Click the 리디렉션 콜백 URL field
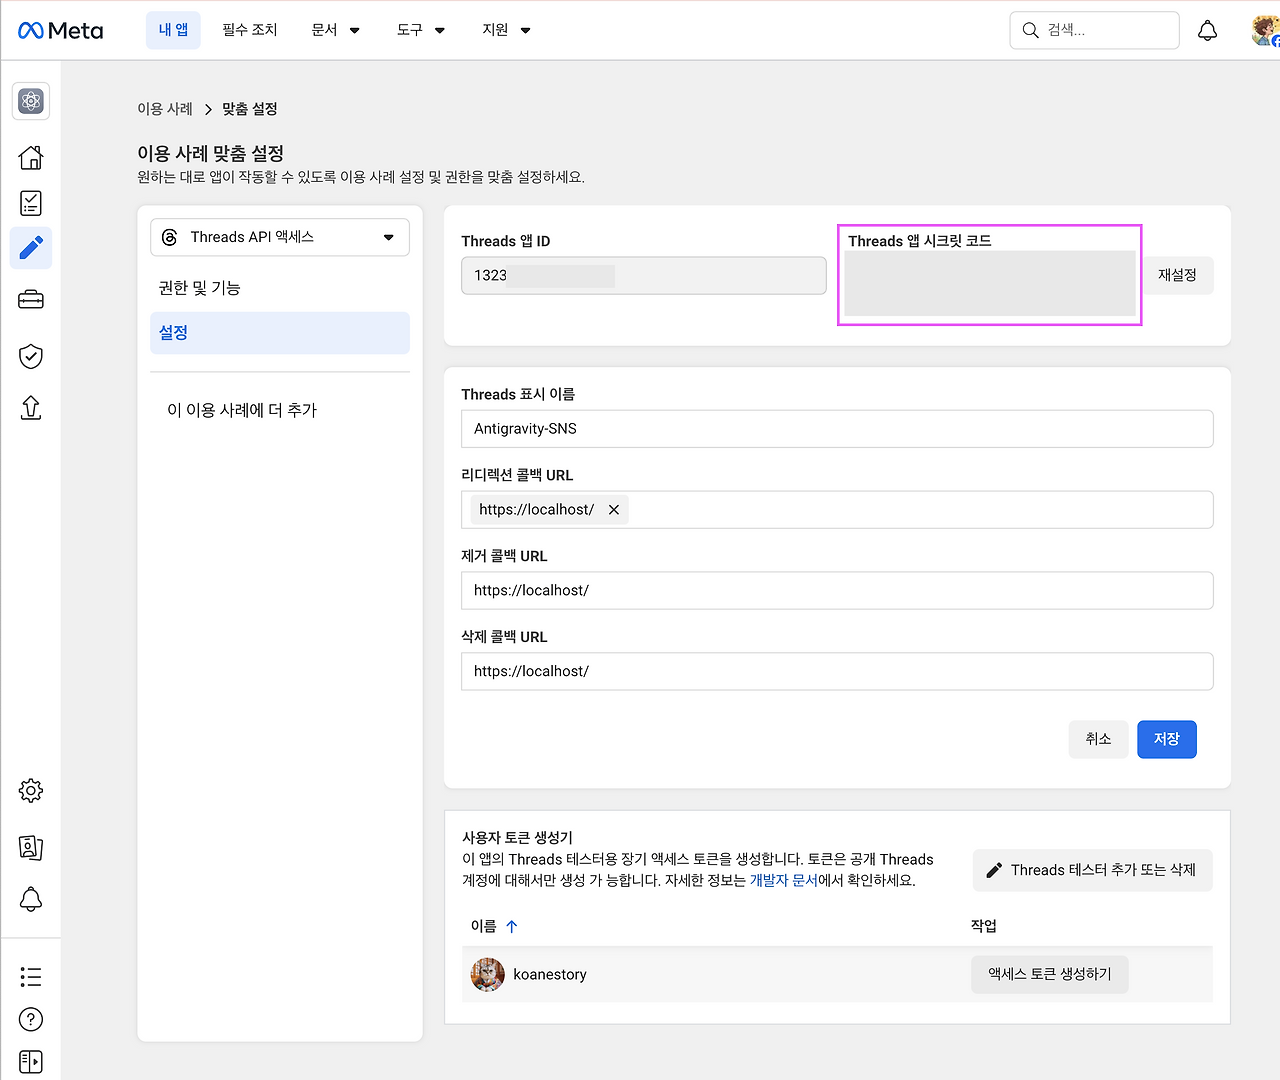1280x1080 pixels. point(837,510)
